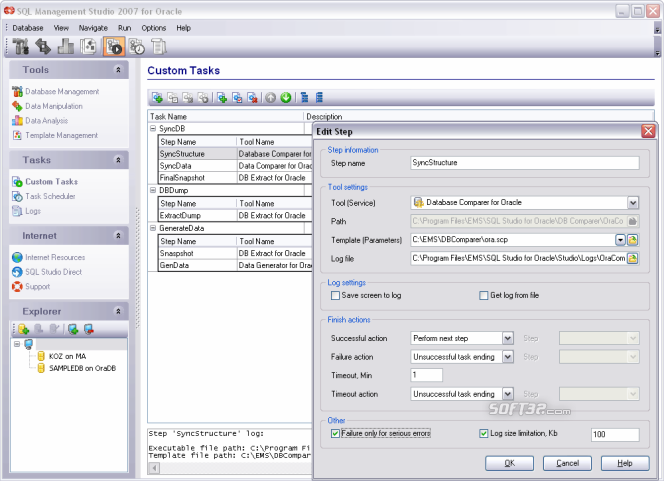The image size is (664, 481).
Task: Uncheck Log size limitation checkbox
Action: point(484,434)
